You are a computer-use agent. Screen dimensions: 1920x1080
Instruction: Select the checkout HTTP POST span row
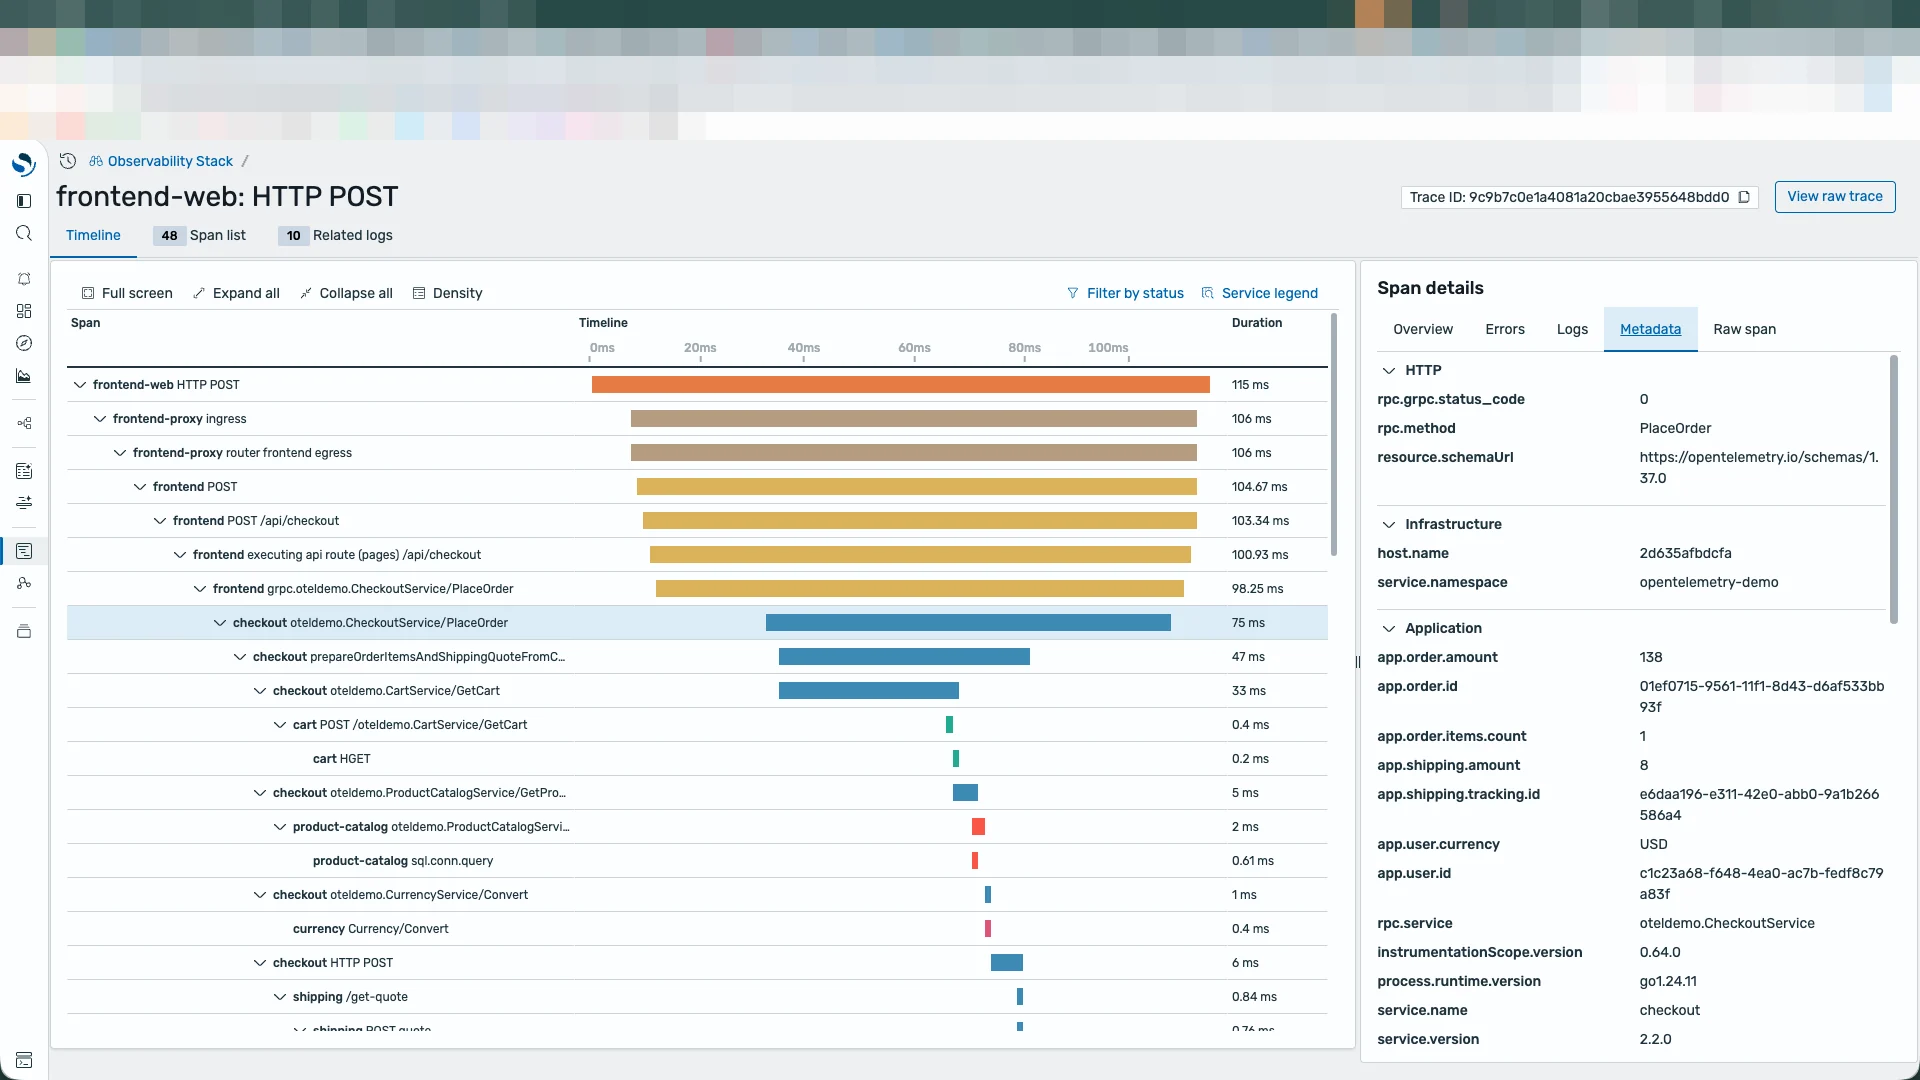pos(697,963)
